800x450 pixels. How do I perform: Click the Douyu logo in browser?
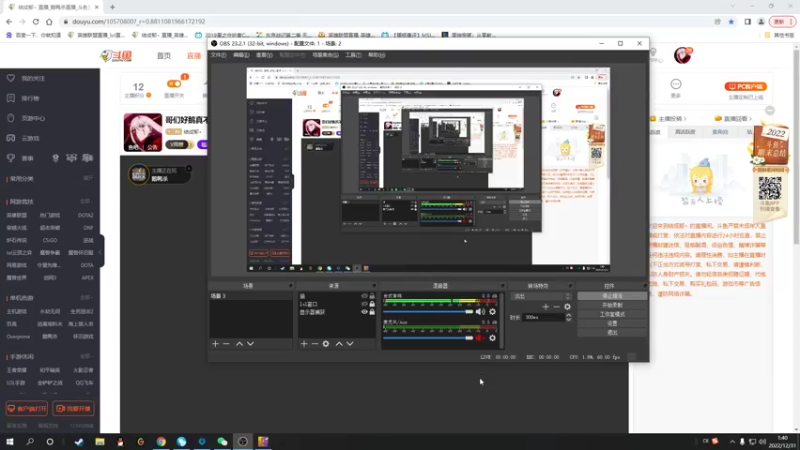pos(116,56)
